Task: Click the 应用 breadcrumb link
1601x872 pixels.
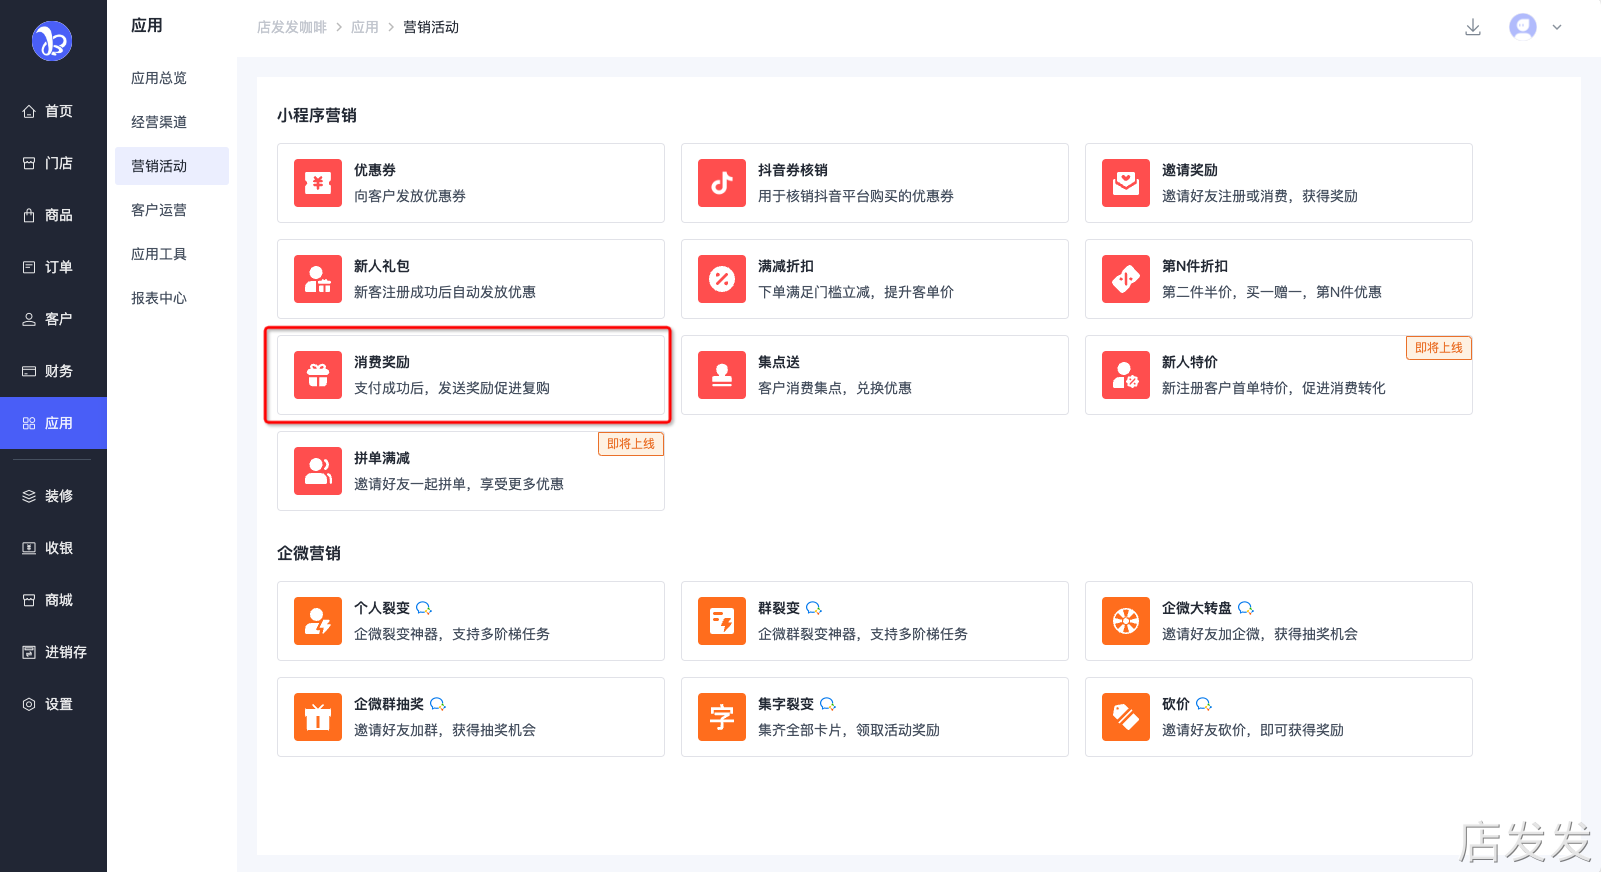Action: [364, 27]
